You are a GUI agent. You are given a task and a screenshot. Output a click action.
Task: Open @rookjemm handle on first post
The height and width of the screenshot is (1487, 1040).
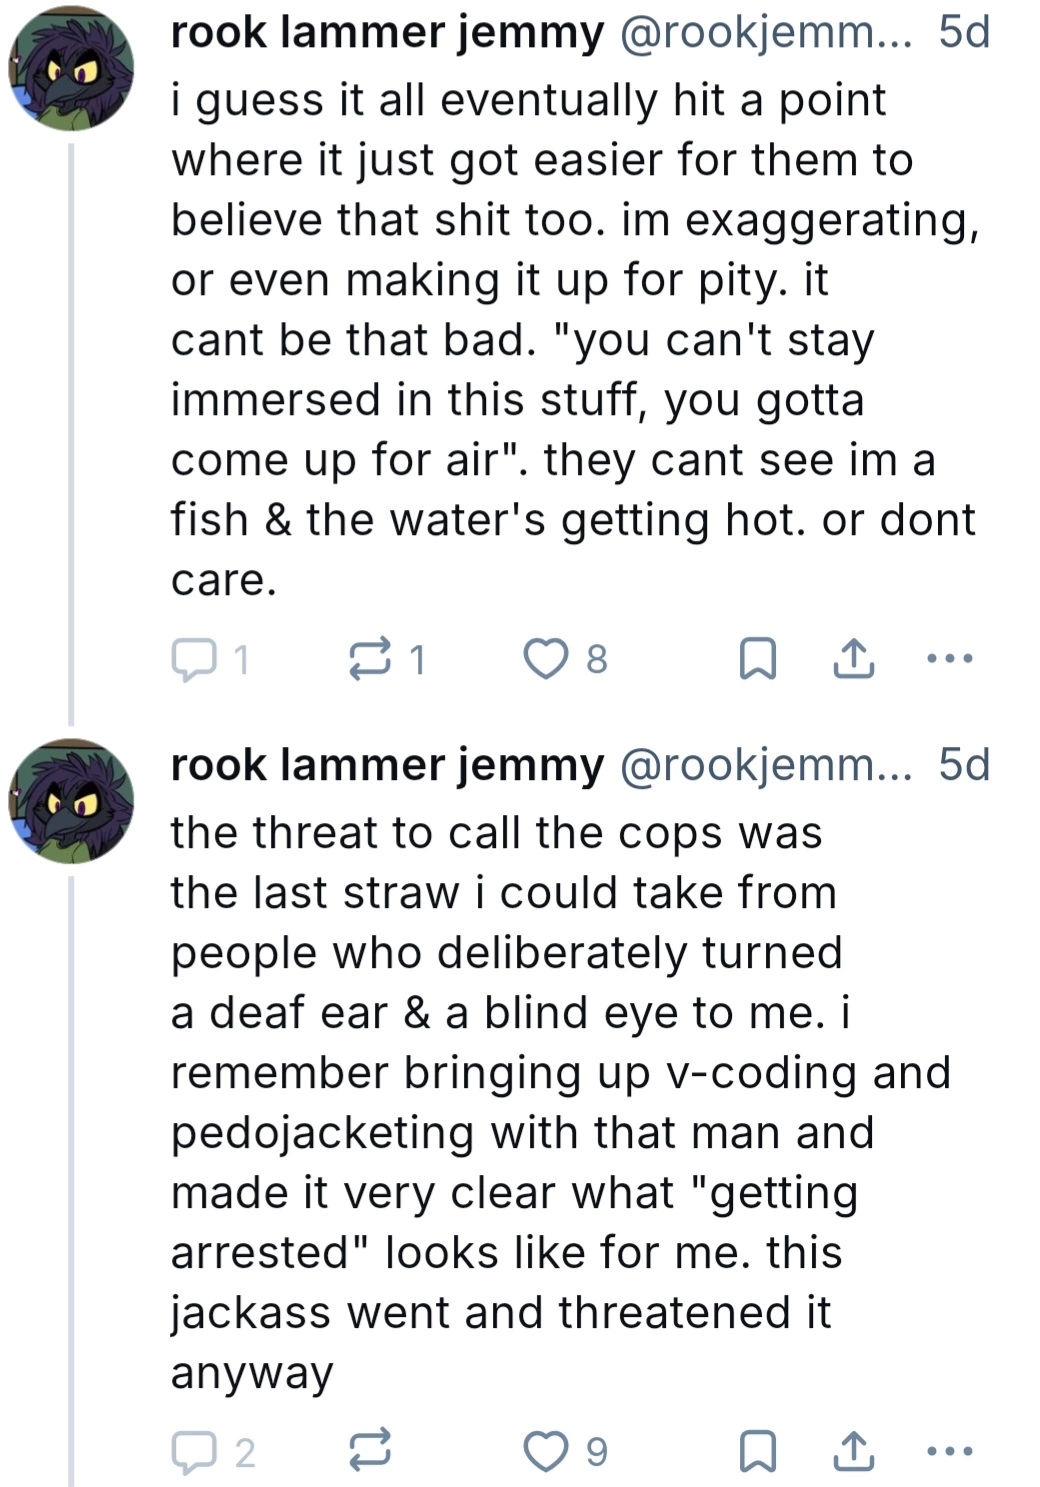click(766, 33)
